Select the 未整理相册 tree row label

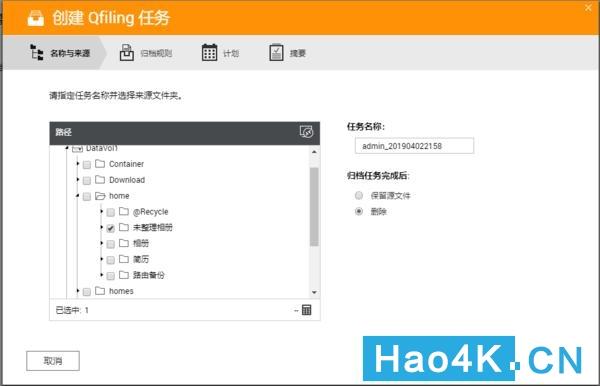(152, 228)
